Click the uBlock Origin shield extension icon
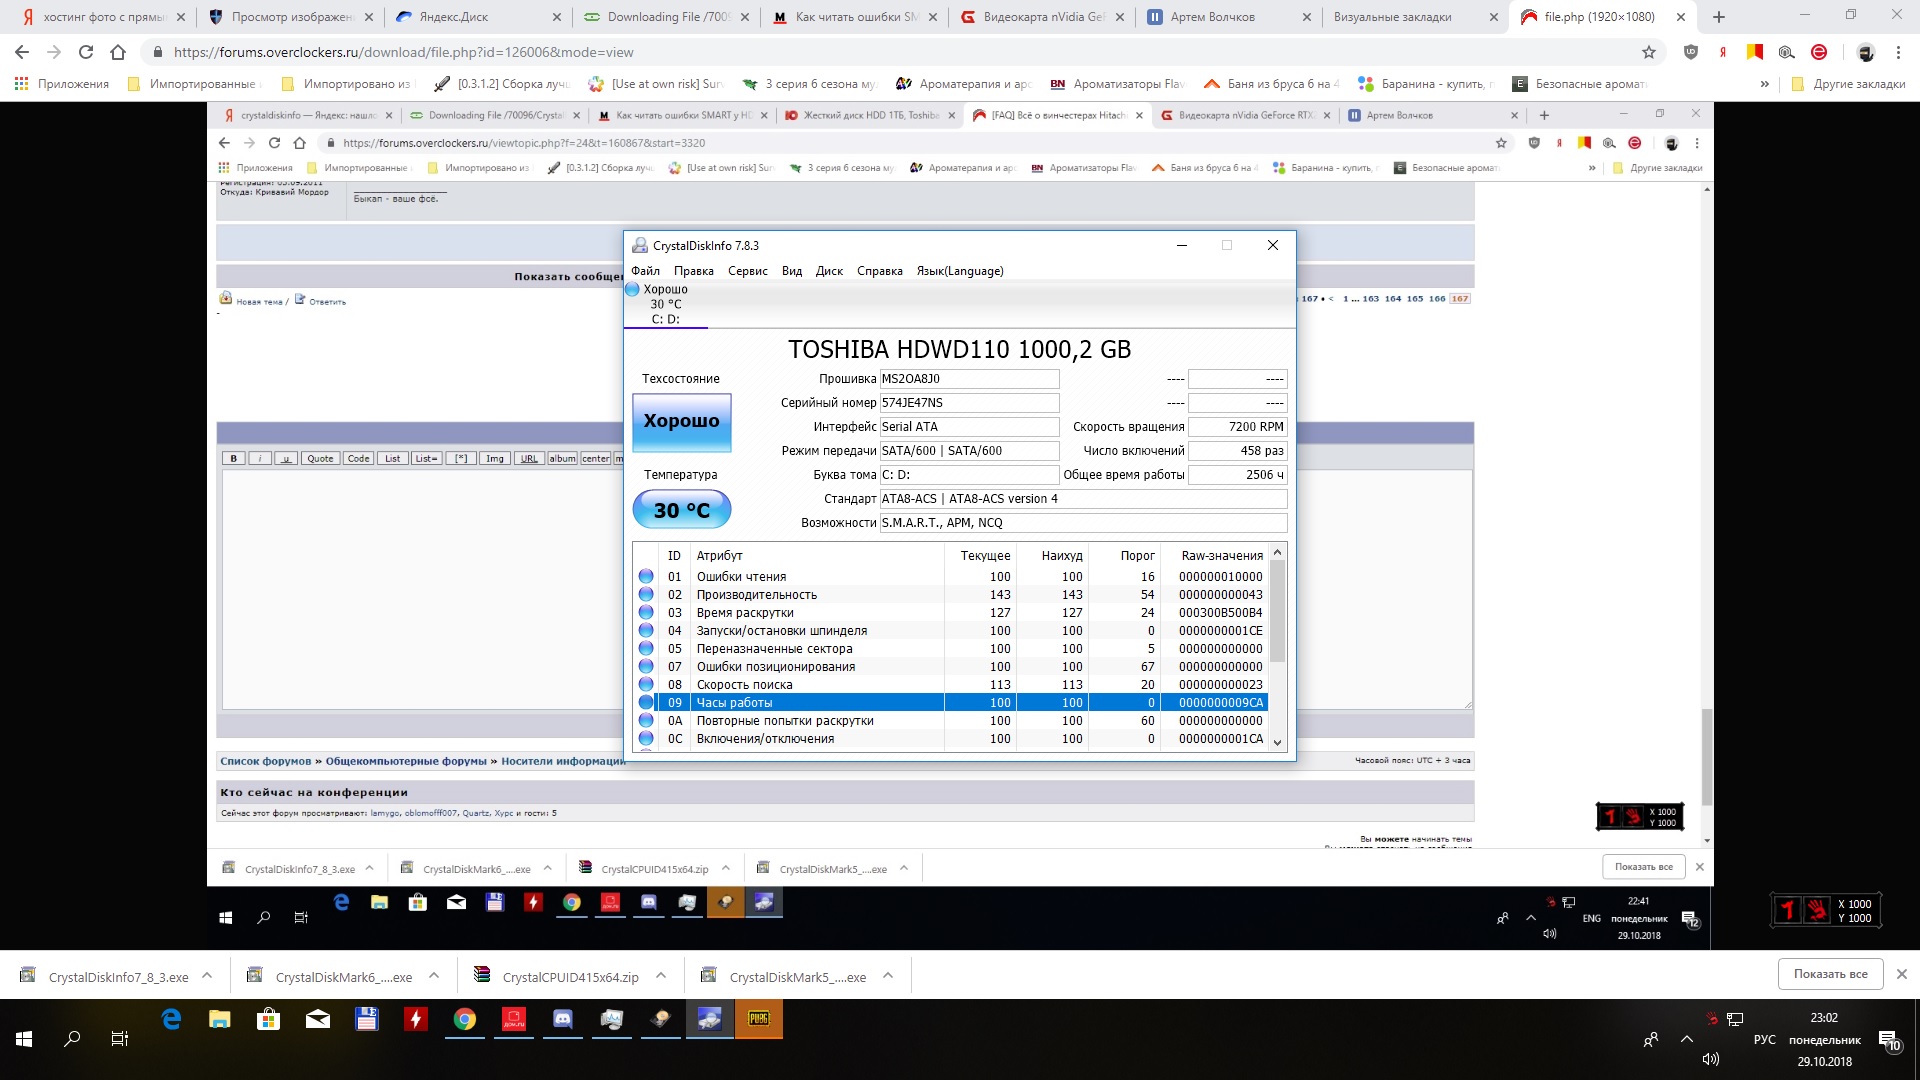This screenshot has width=1920, height=1080. (1691, 52)
